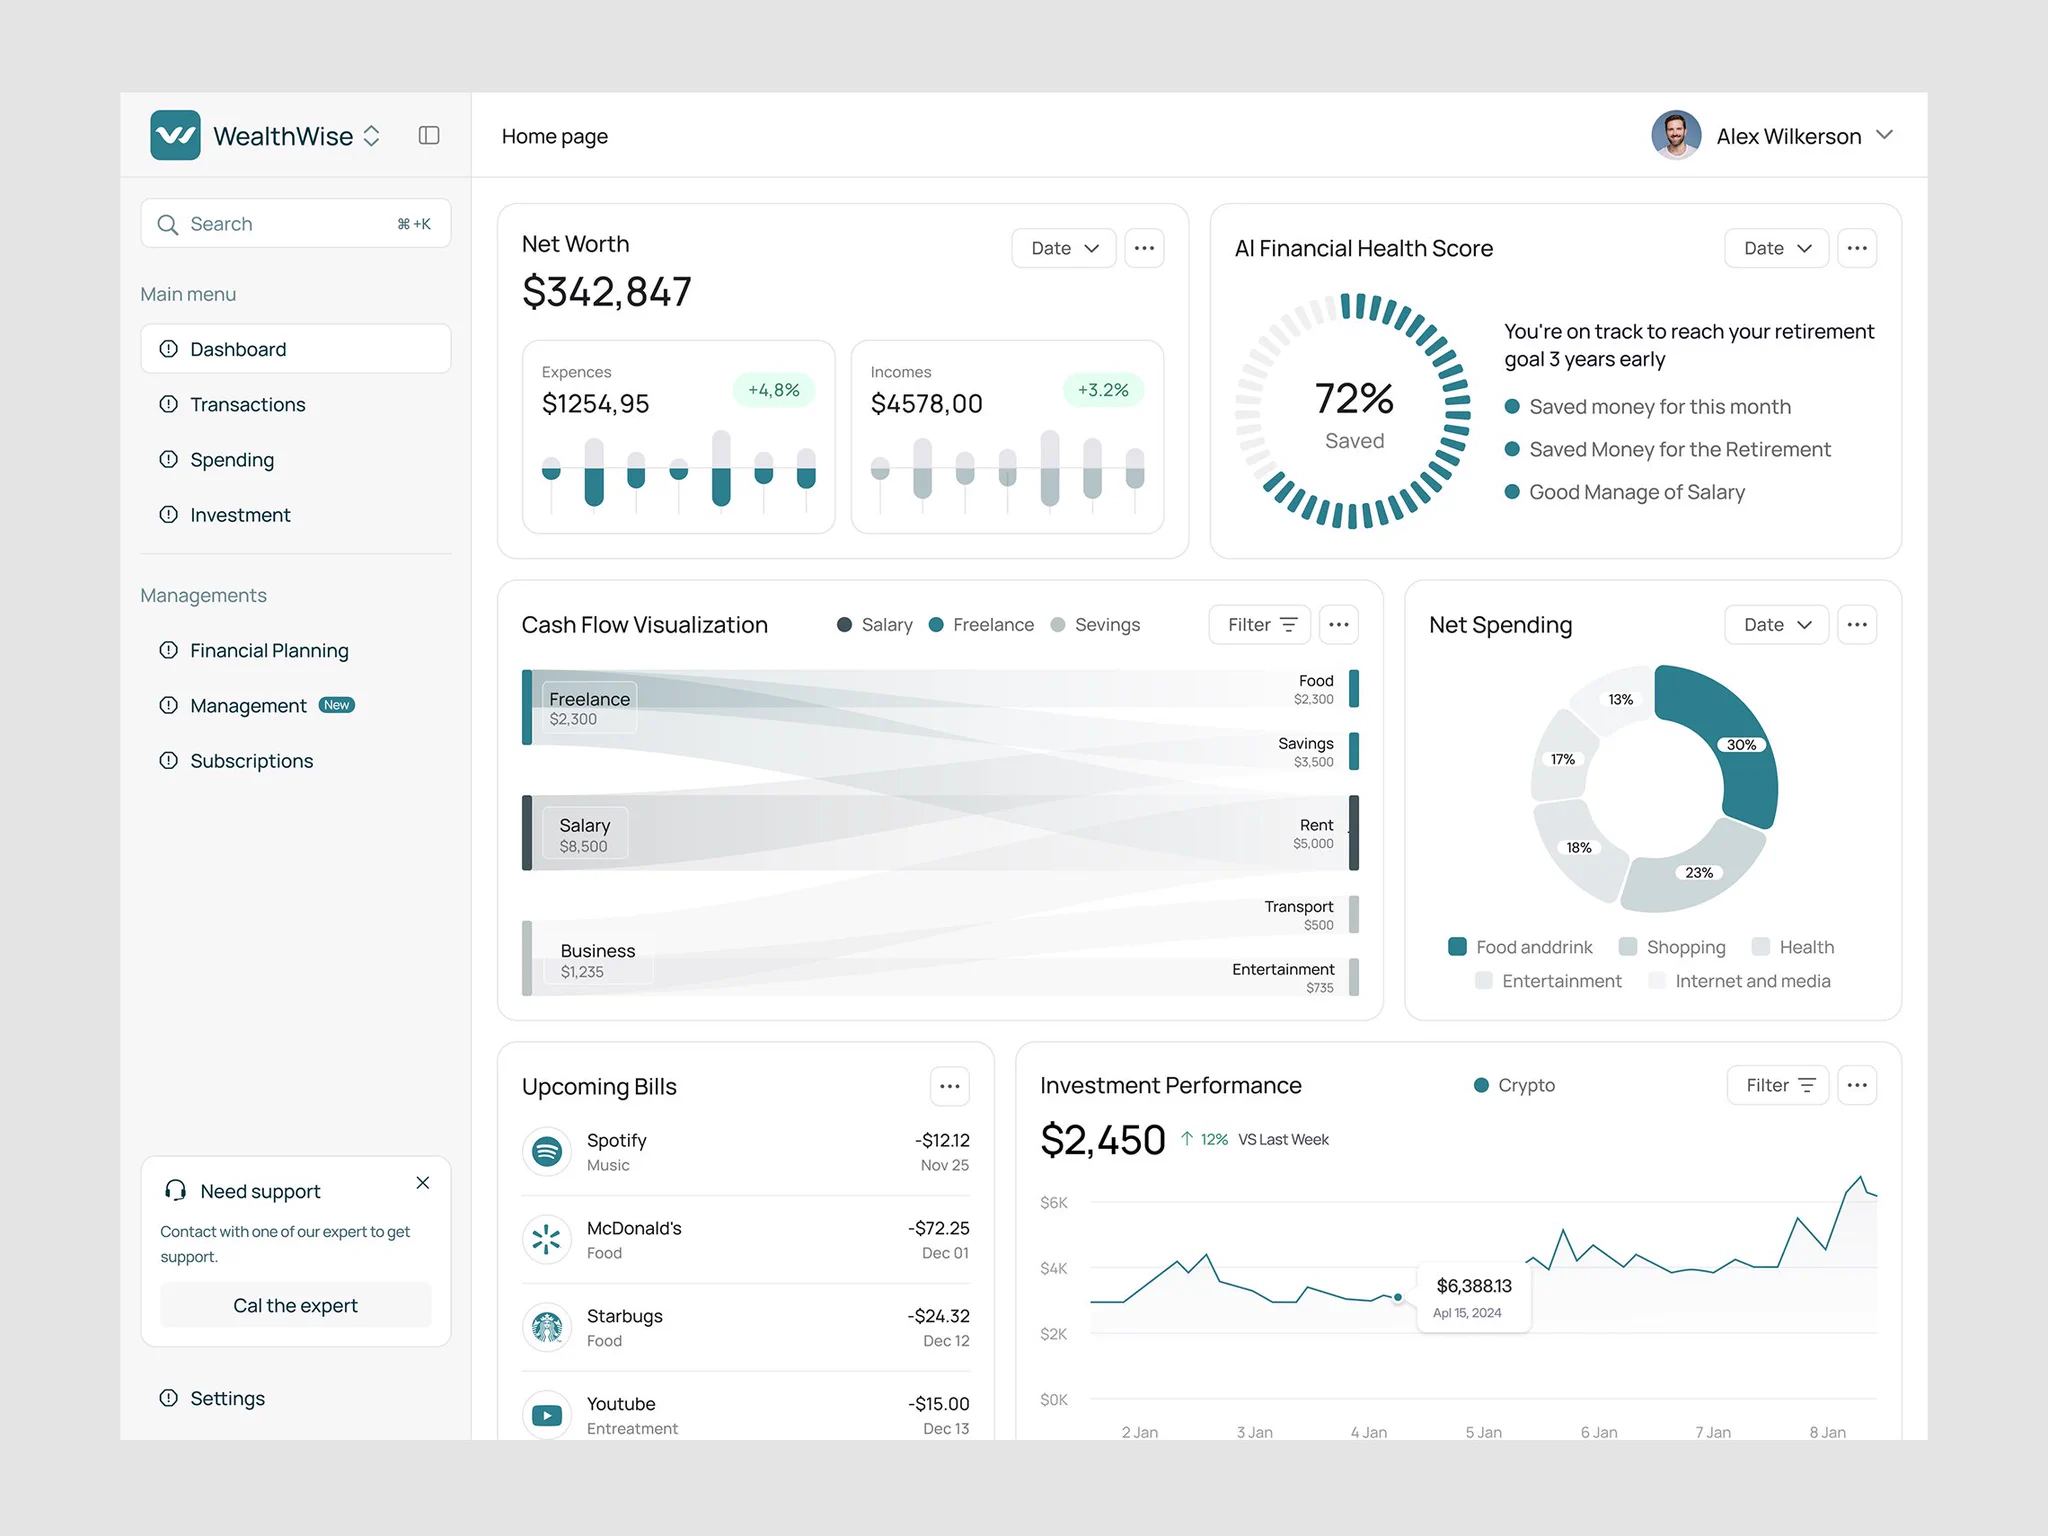Screen dimensions: 2048x1536
Task: Click the WealthWise logo icon
Action: (x=175, y=135)
